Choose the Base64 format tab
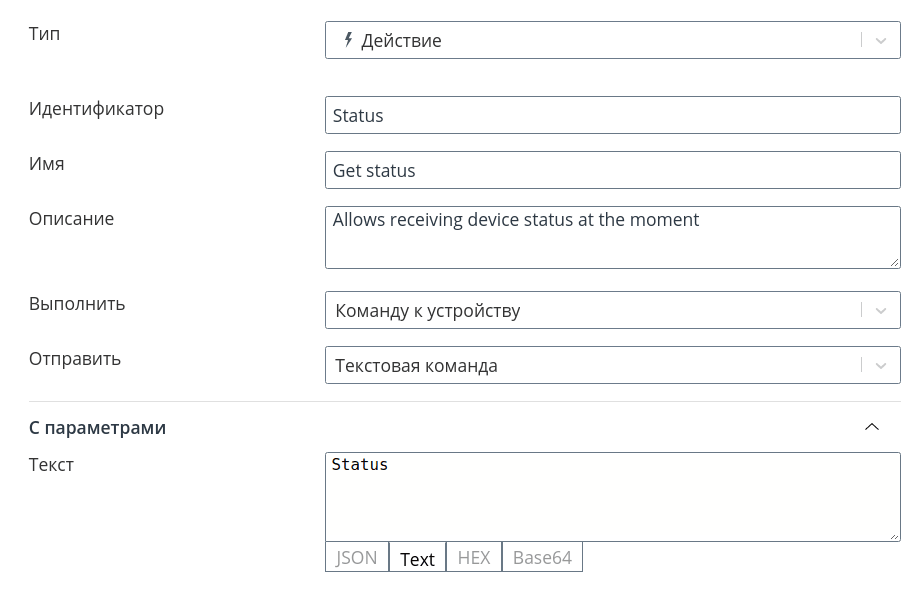The image size is (916, 592). coord(542,557)
